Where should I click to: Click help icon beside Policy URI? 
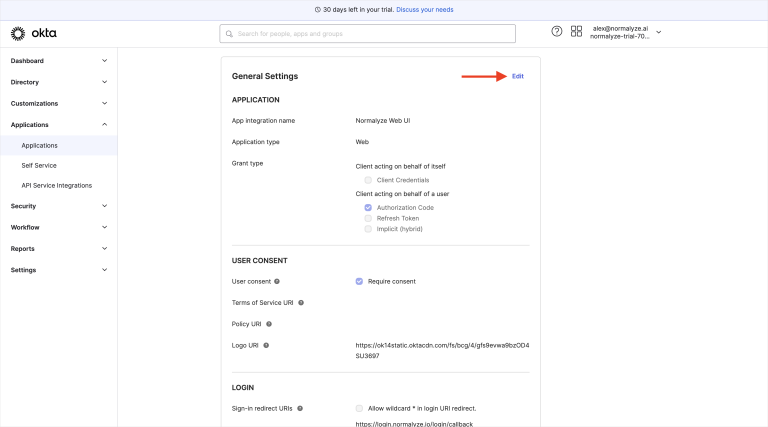pos(269,324)
